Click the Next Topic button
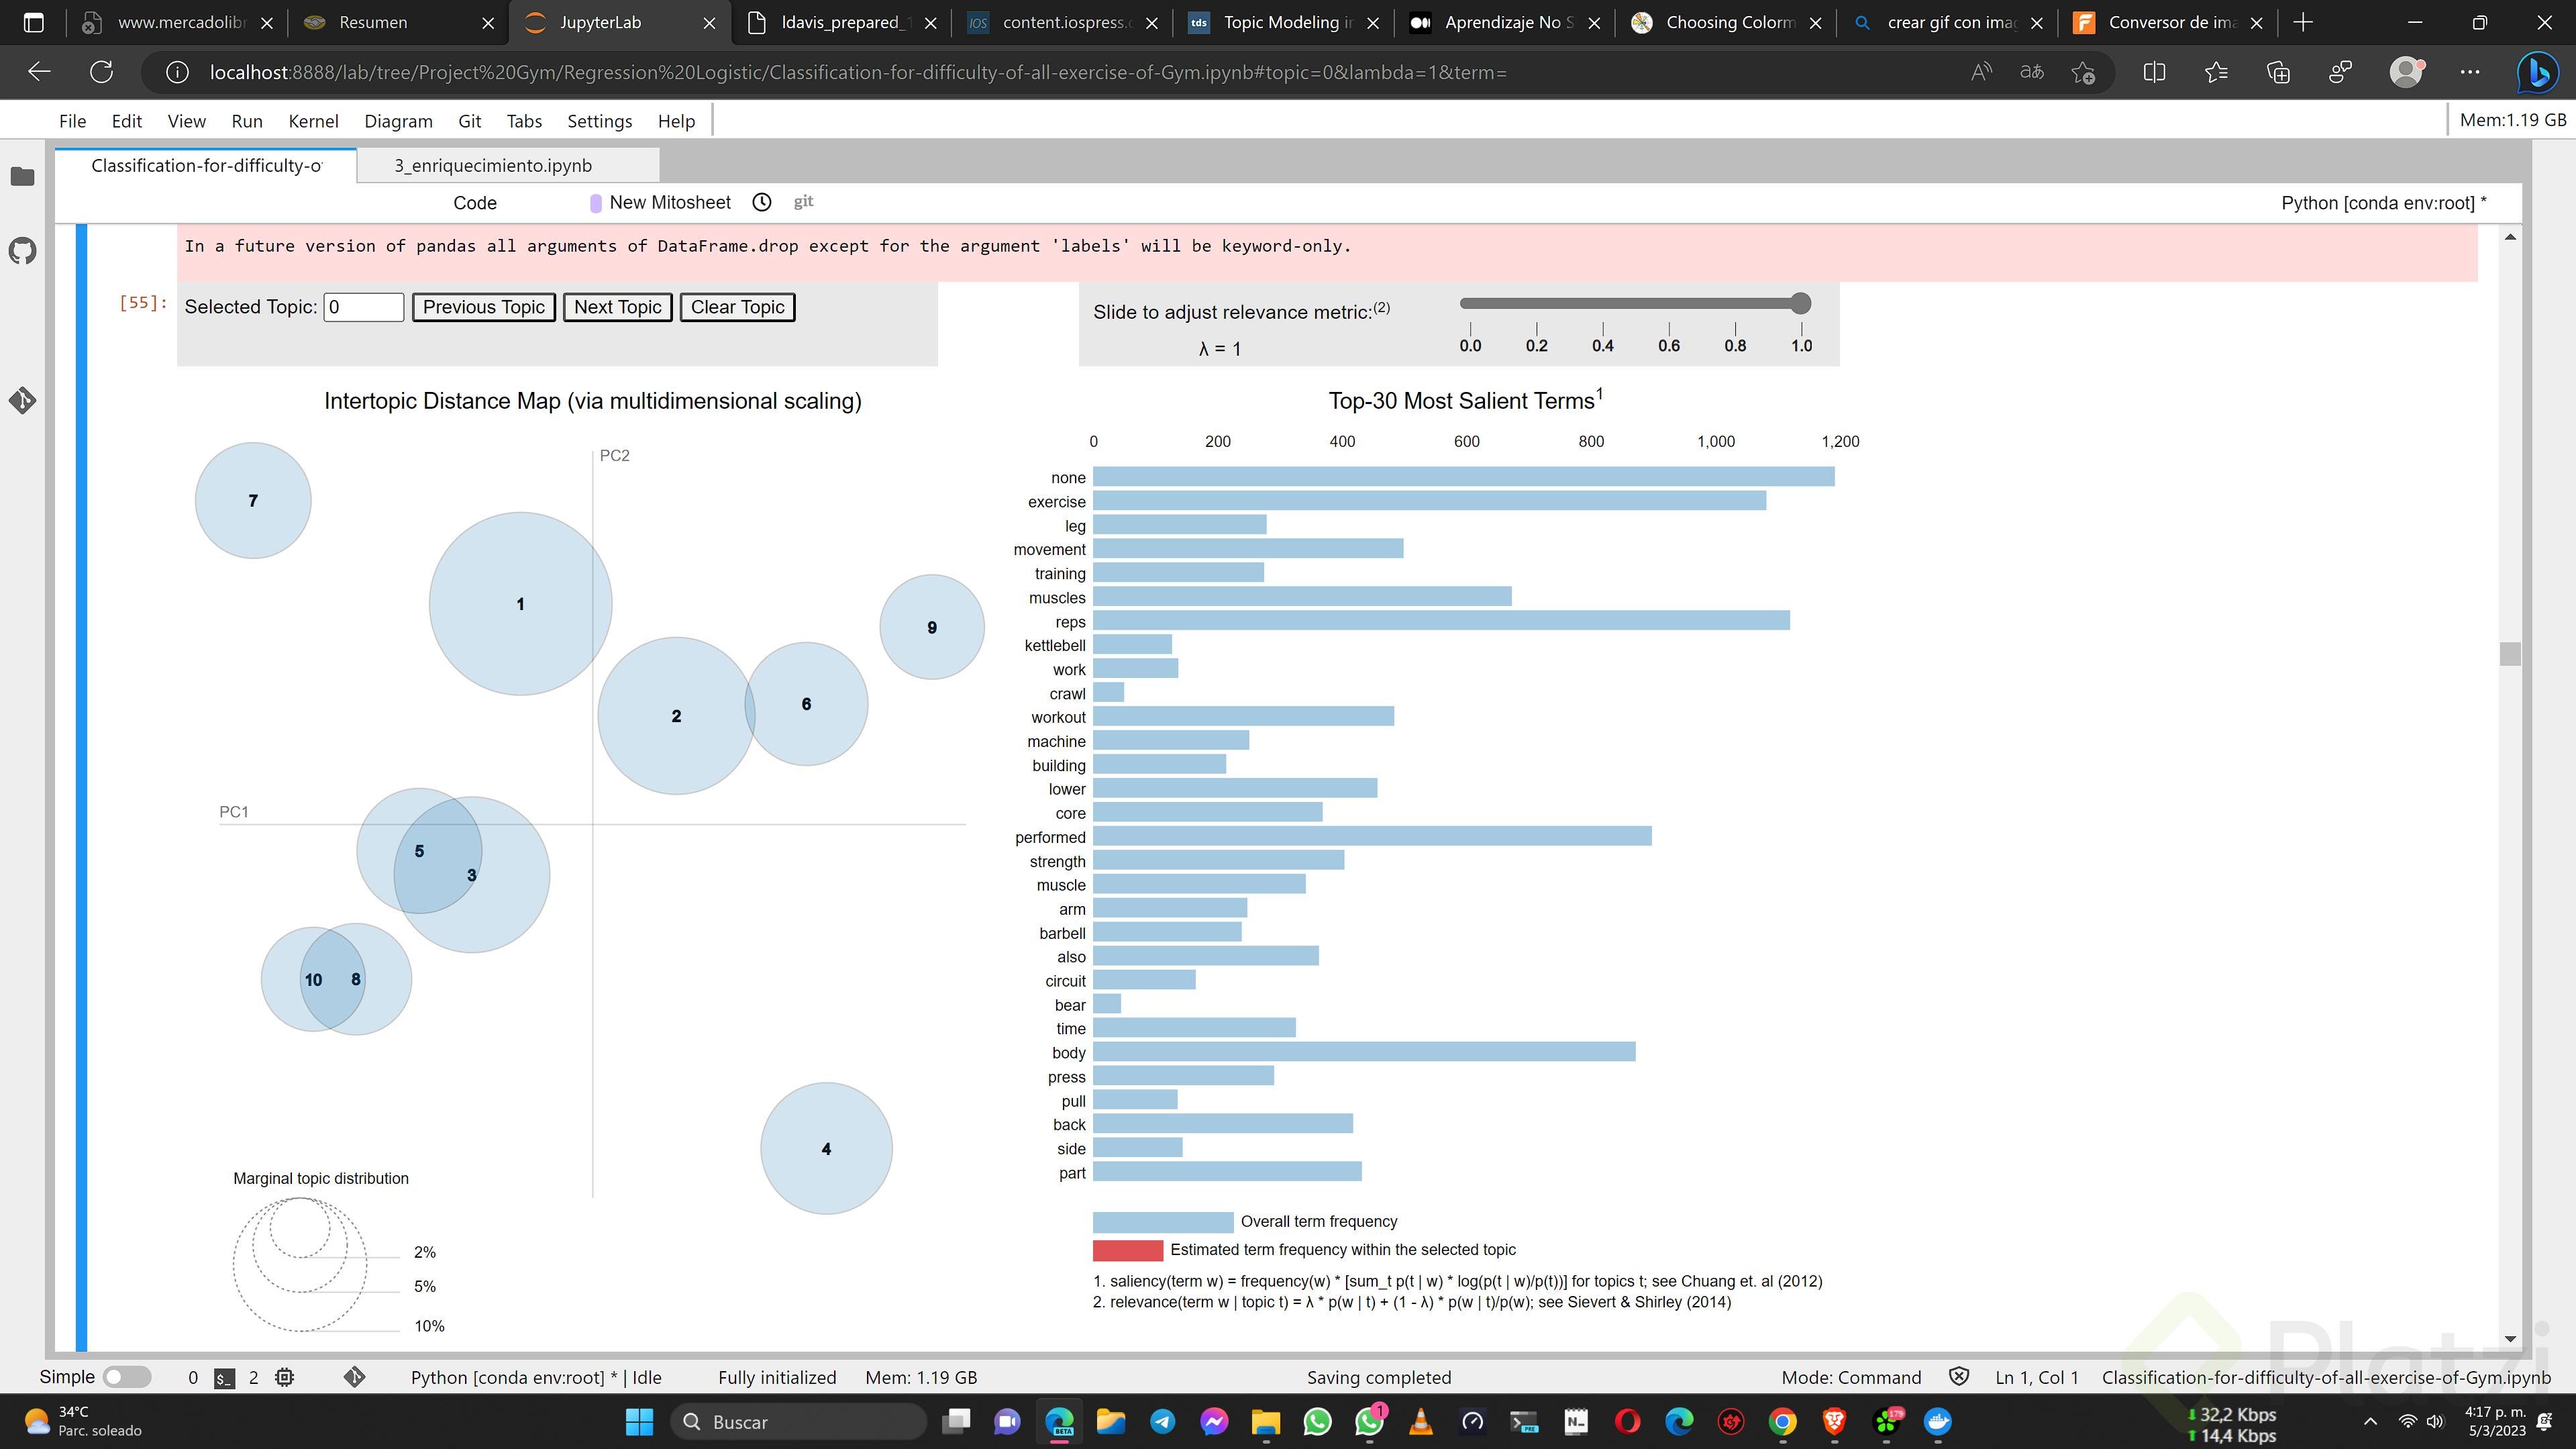The height and width of the screenshot is (1449, 2576). tap(617, 307)
